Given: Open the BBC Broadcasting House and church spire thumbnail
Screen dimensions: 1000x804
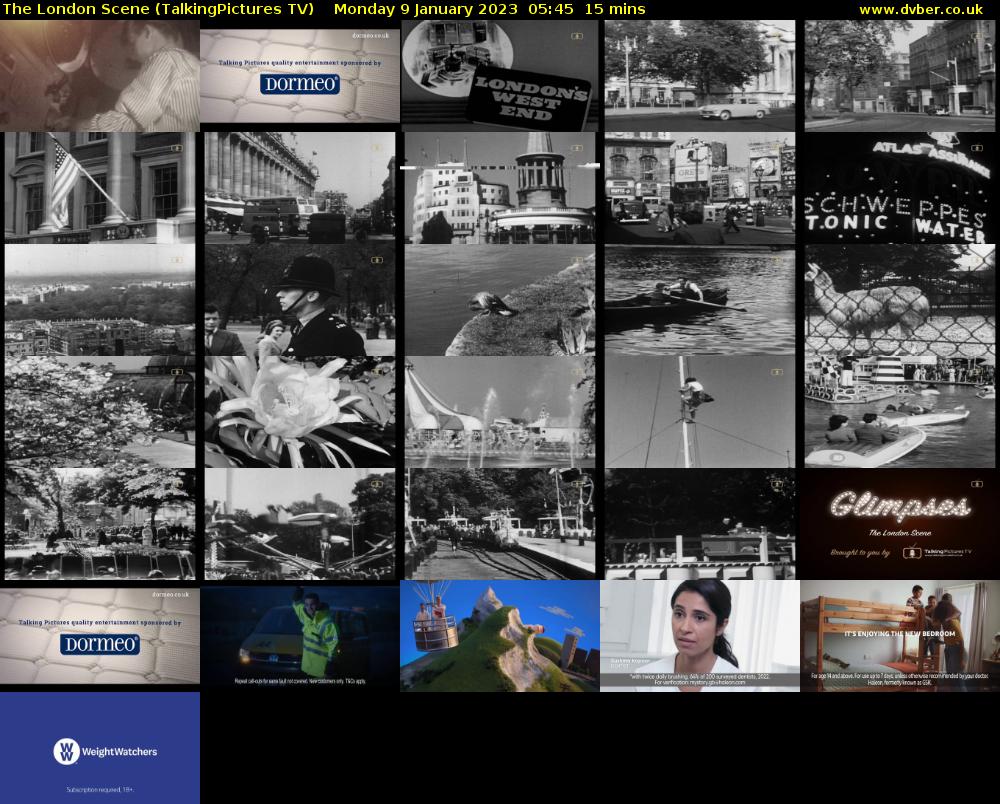Looking at the screenshot, I should coord(500,187).
